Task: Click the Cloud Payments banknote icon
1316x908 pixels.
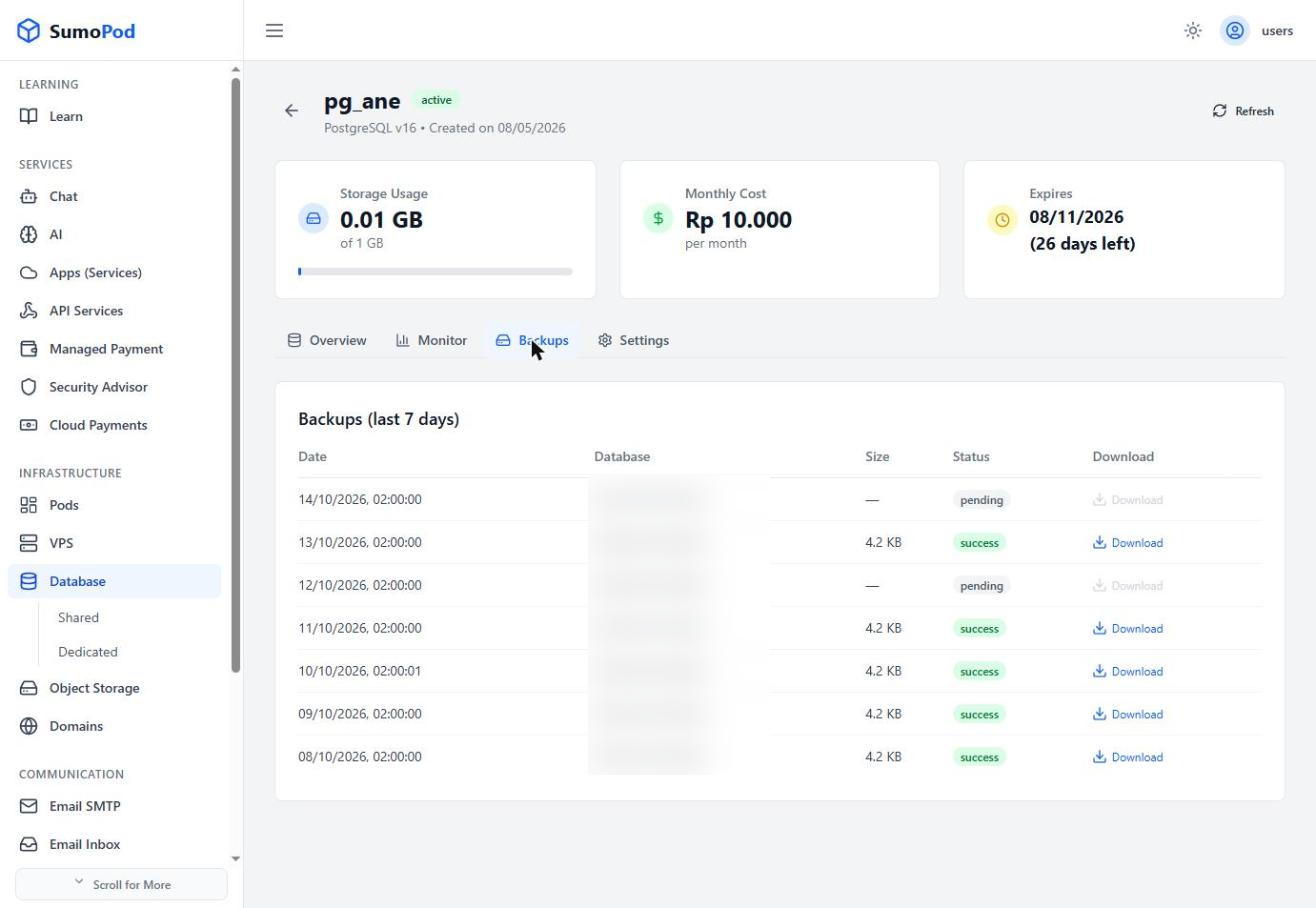Action: [x=29, y=425]
